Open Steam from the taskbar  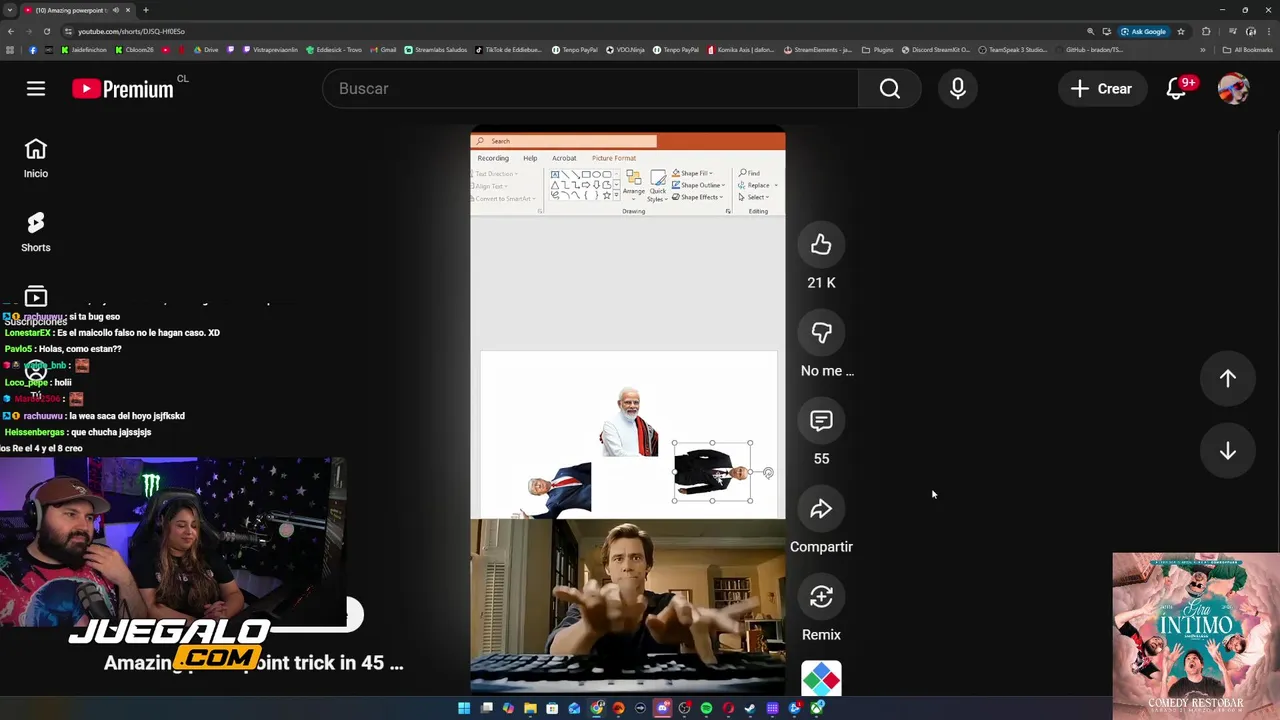pyautogui.click(x=750, y=708)
